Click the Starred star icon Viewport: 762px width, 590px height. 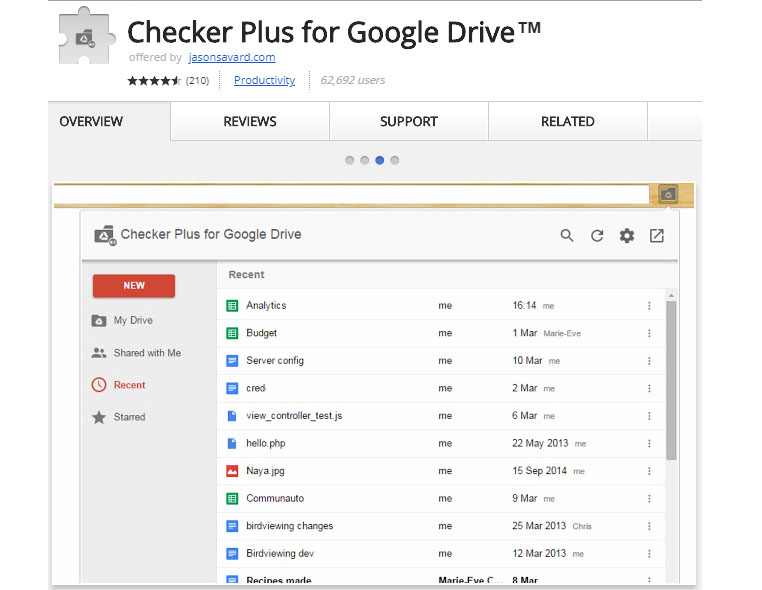99,417
